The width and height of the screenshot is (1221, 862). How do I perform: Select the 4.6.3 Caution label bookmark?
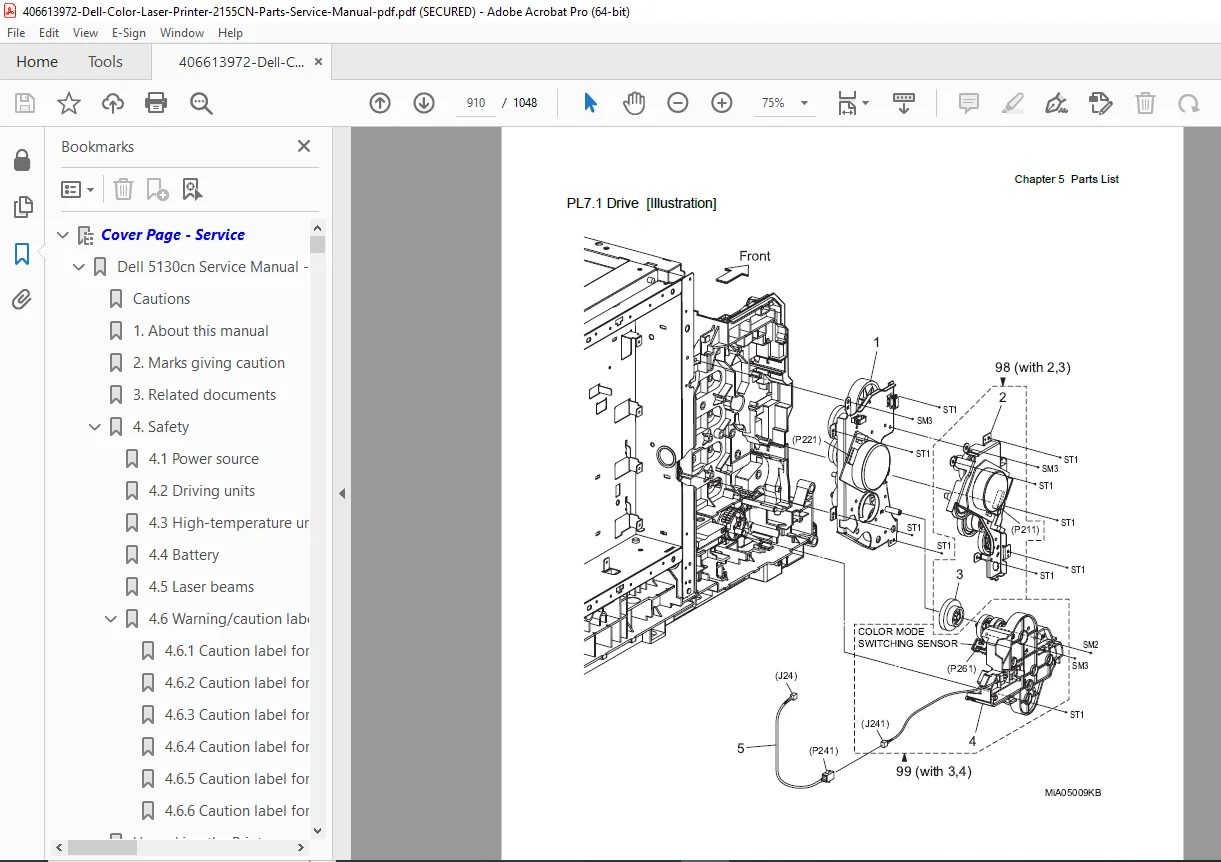(x=237, y=715)
